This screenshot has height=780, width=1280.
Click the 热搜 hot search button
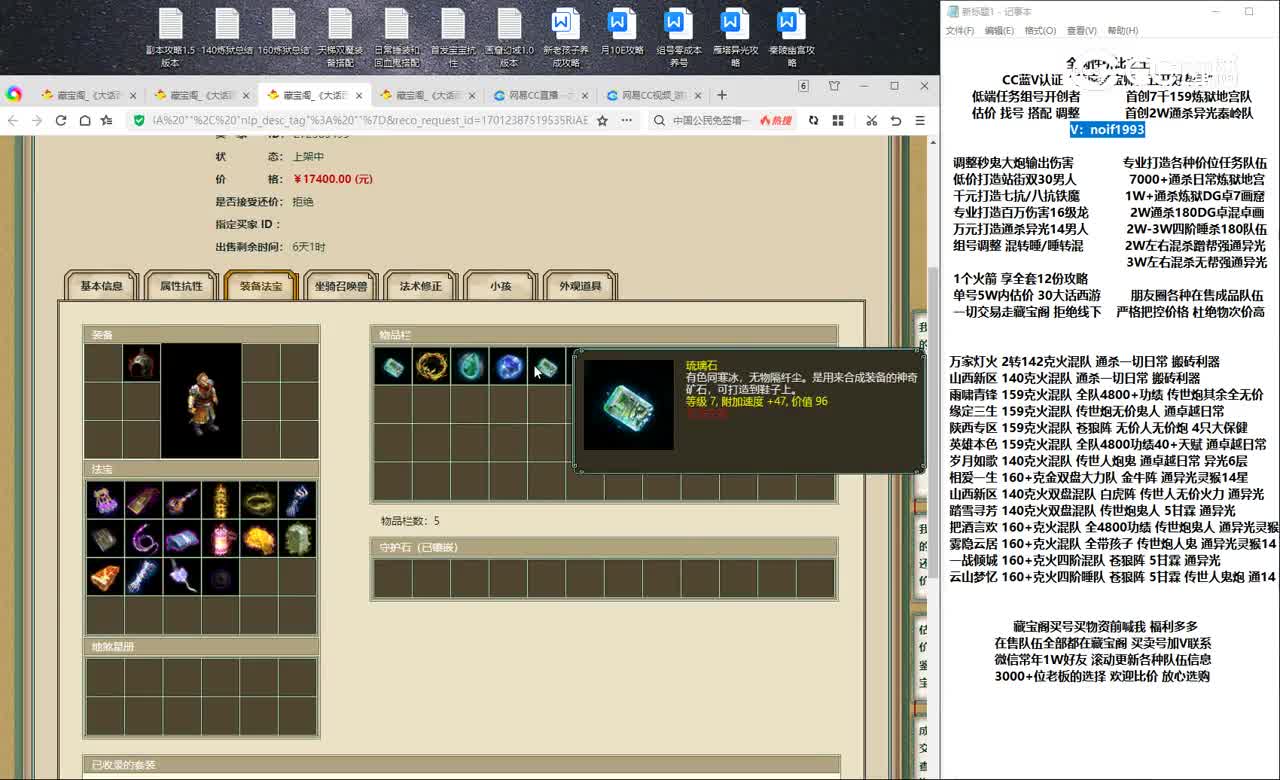pyautogui.click(x=776, y=120)
